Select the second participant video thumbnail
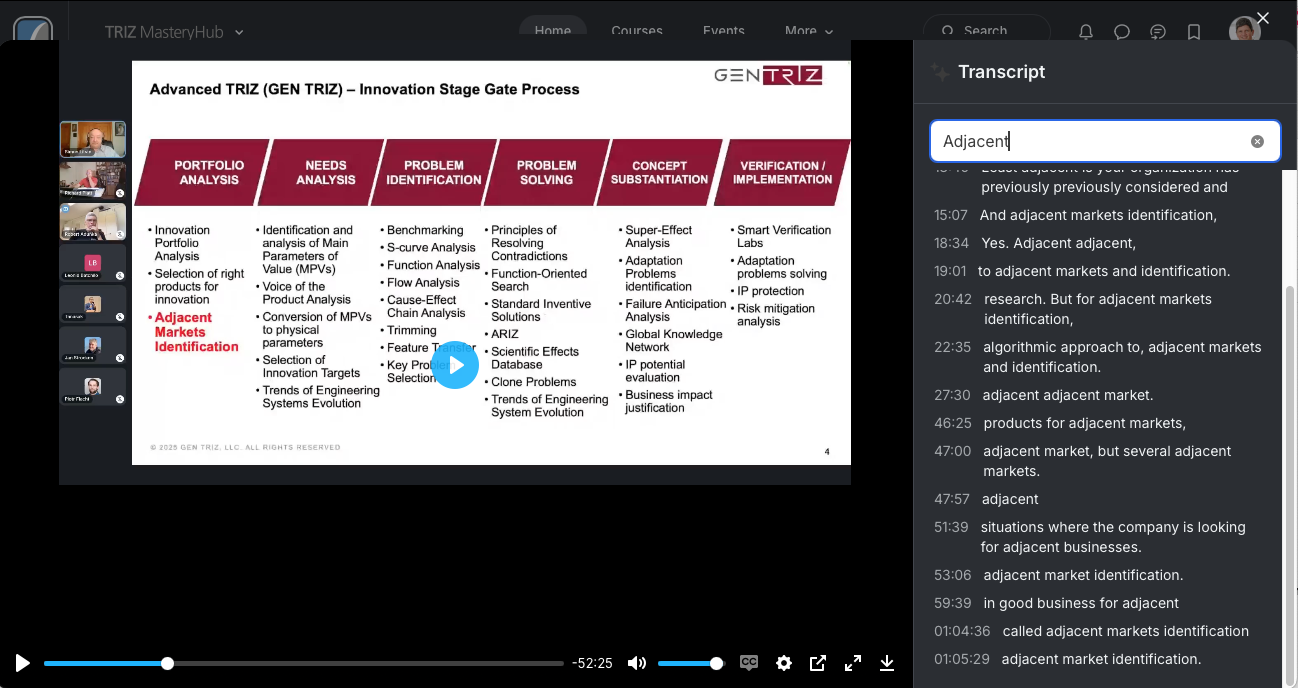This screenshot has width=1298, height=688. pyautogui.click(x=93, y=180)
